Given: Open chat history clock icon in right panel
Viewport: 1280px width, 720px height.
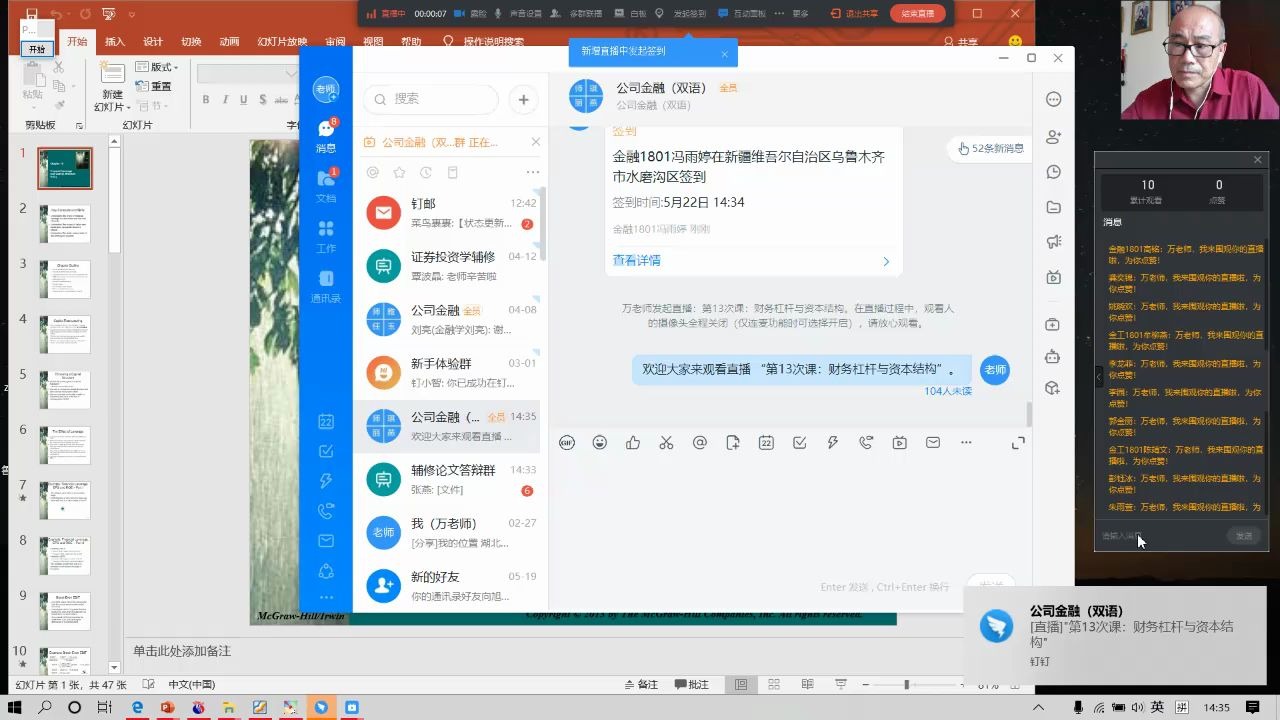Looking at the screenshot, I should click(1053, 172).
